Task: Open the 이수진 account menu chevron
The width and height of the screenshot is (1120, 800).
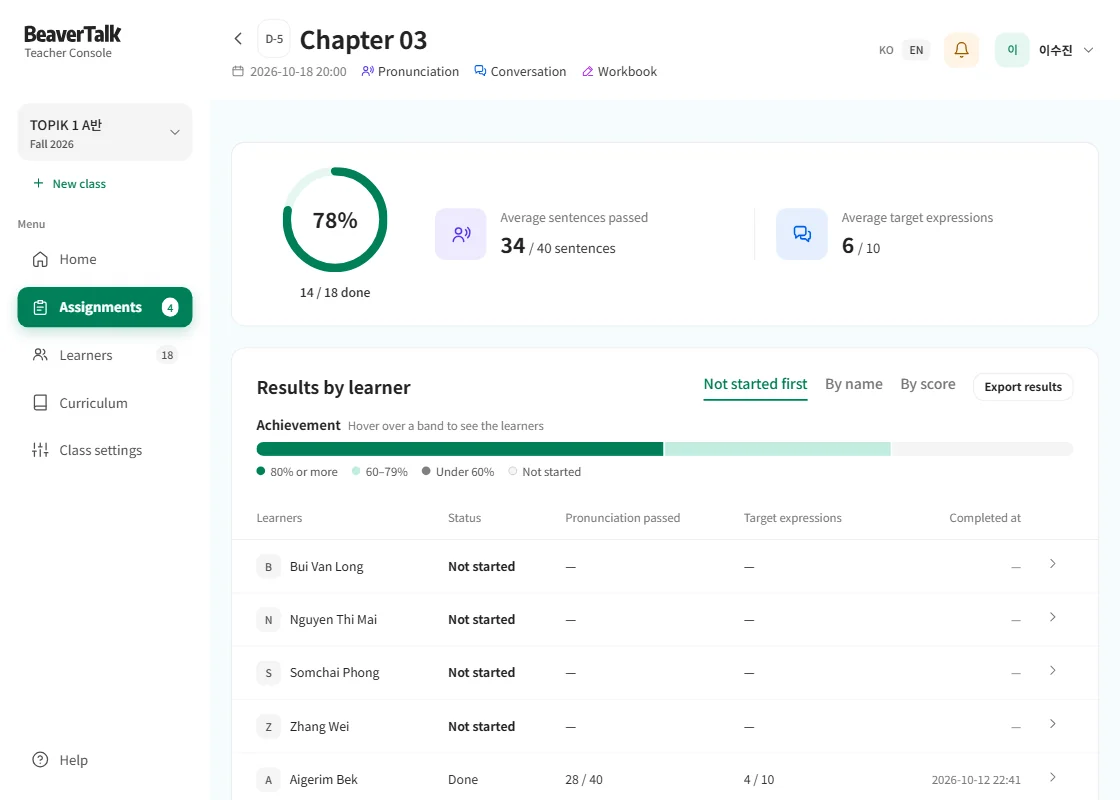Action: [x=1089, y=50]
